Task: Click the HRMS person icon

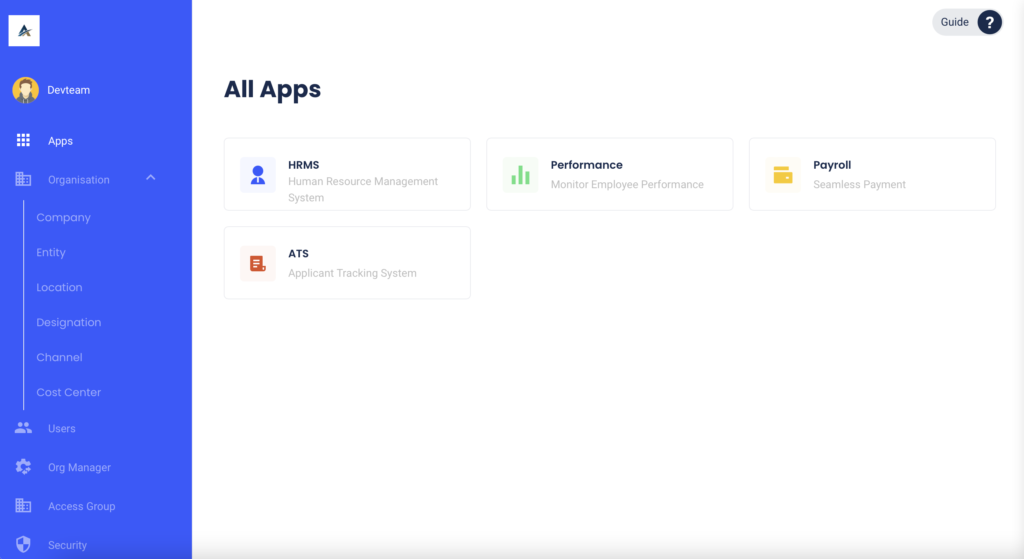Action: 258,175
